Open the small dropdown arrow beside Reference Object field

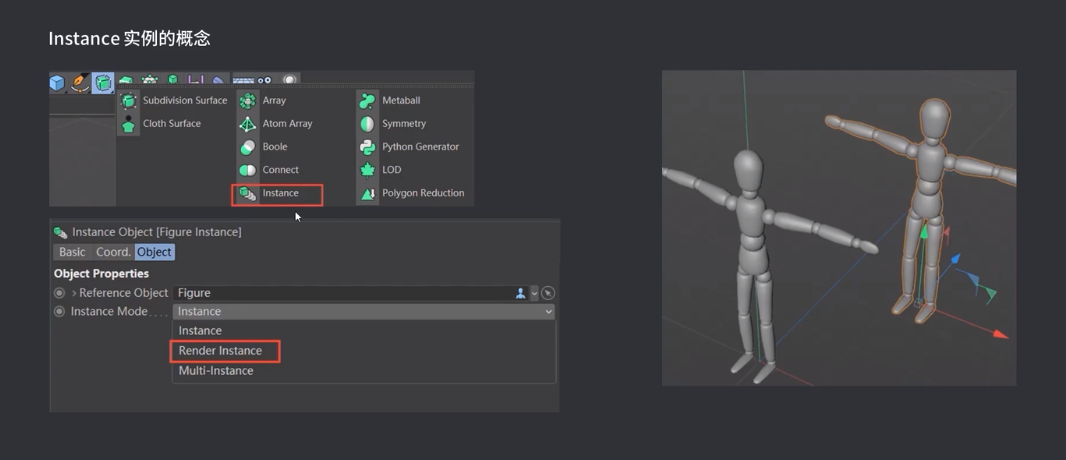click(534, 294)
